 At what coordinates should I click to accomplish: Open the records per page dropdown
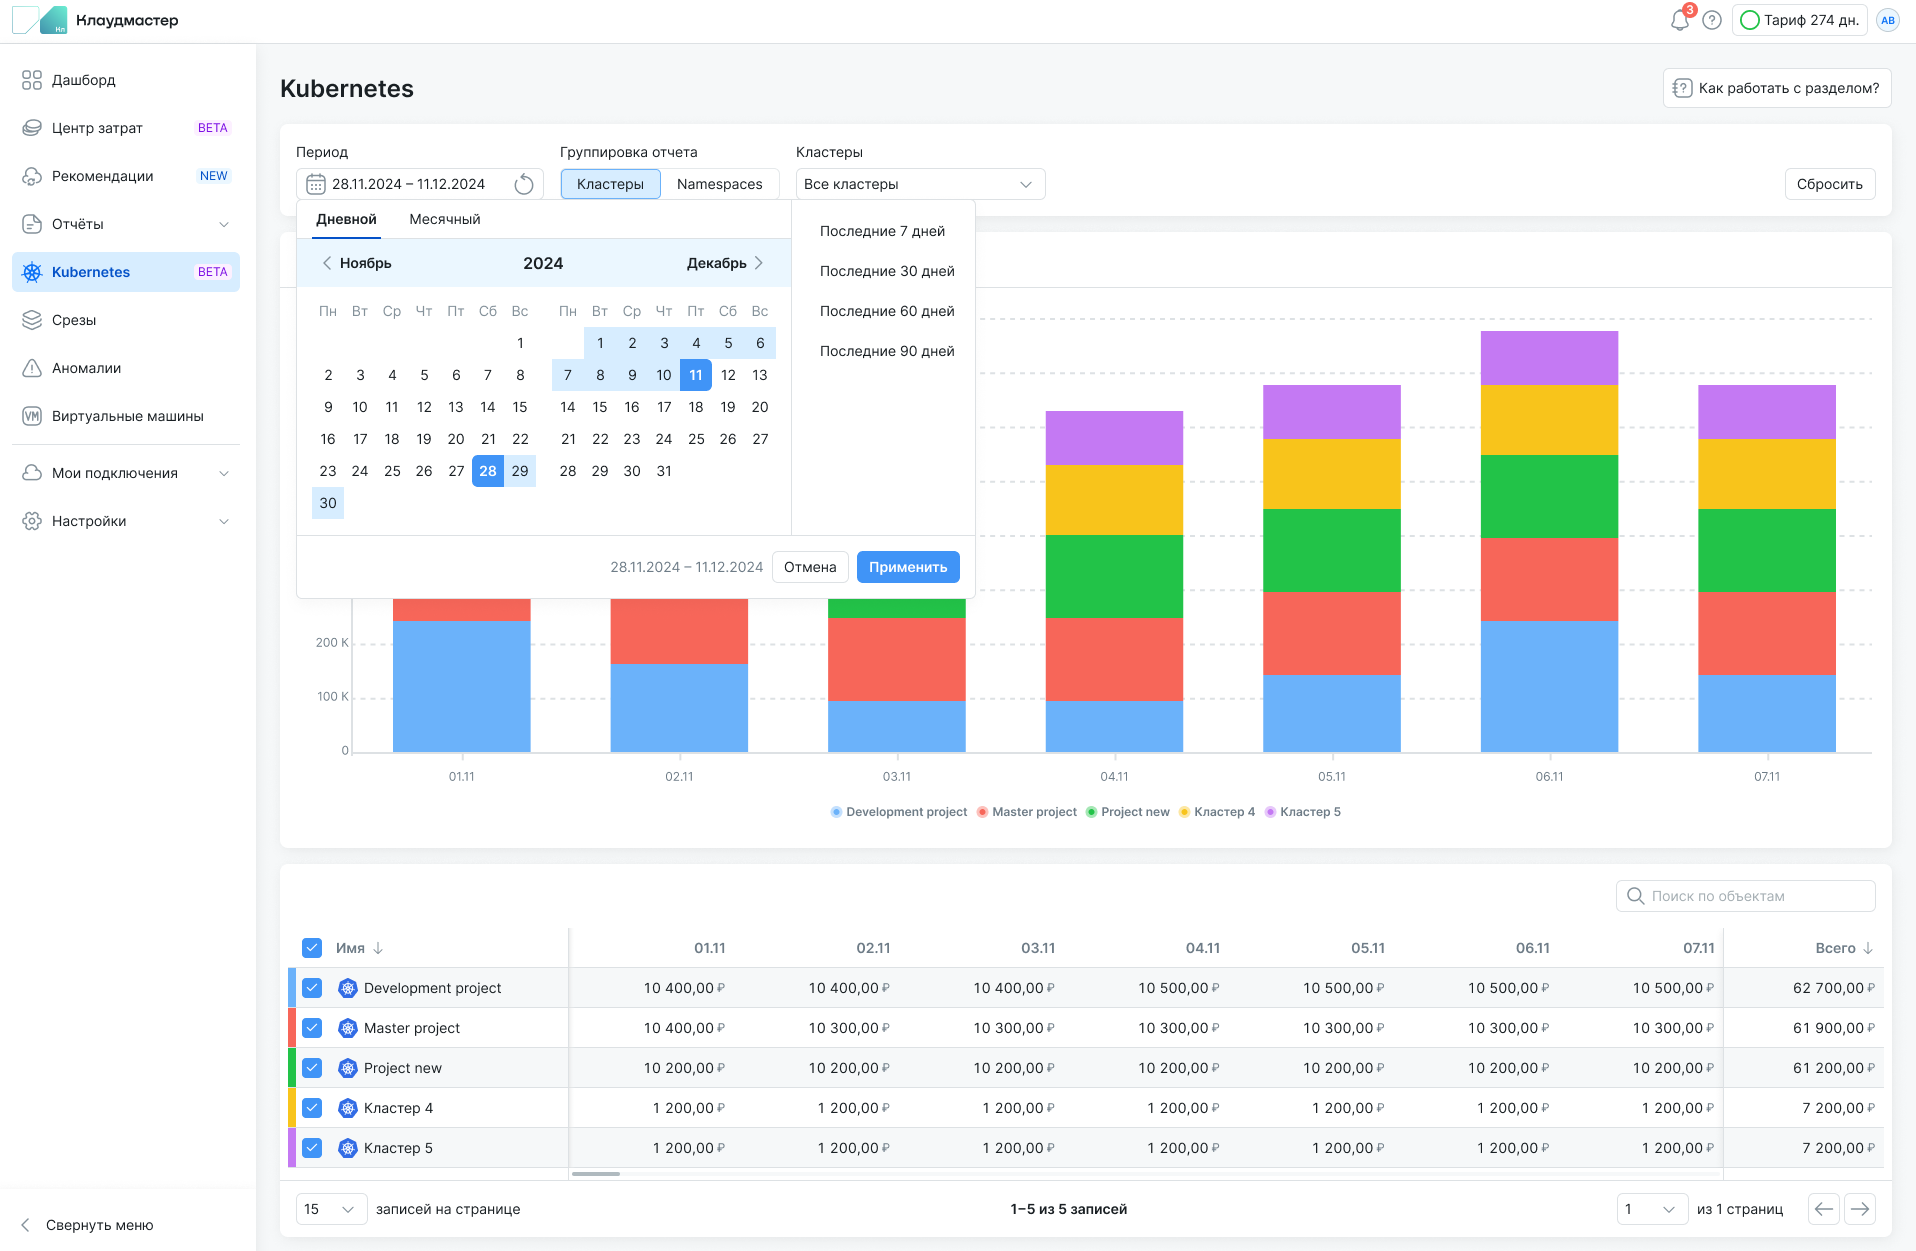tap(330, 1209)
